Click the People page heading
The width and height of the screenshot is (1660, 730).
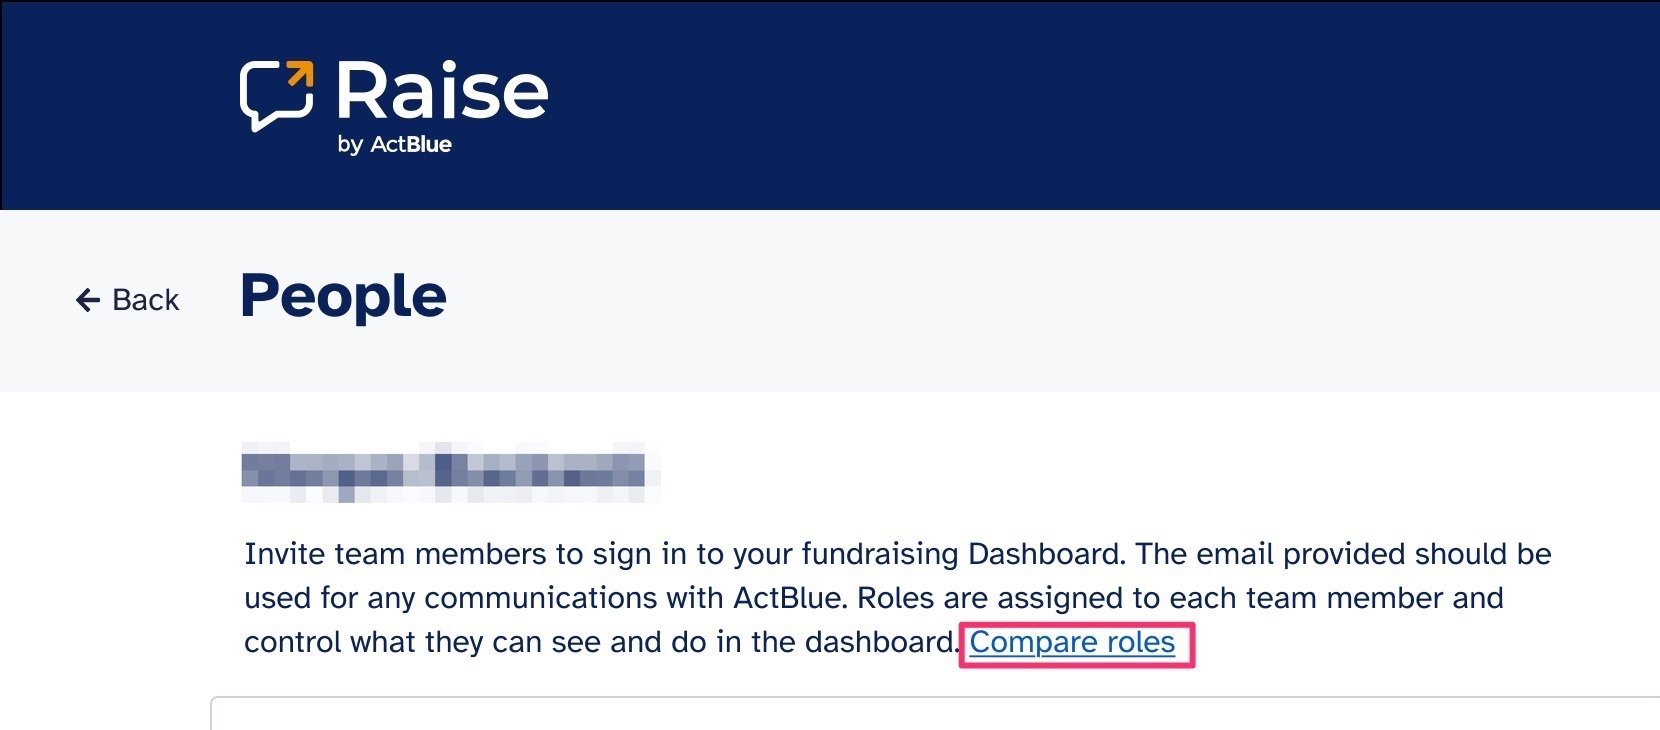(343, 297)
